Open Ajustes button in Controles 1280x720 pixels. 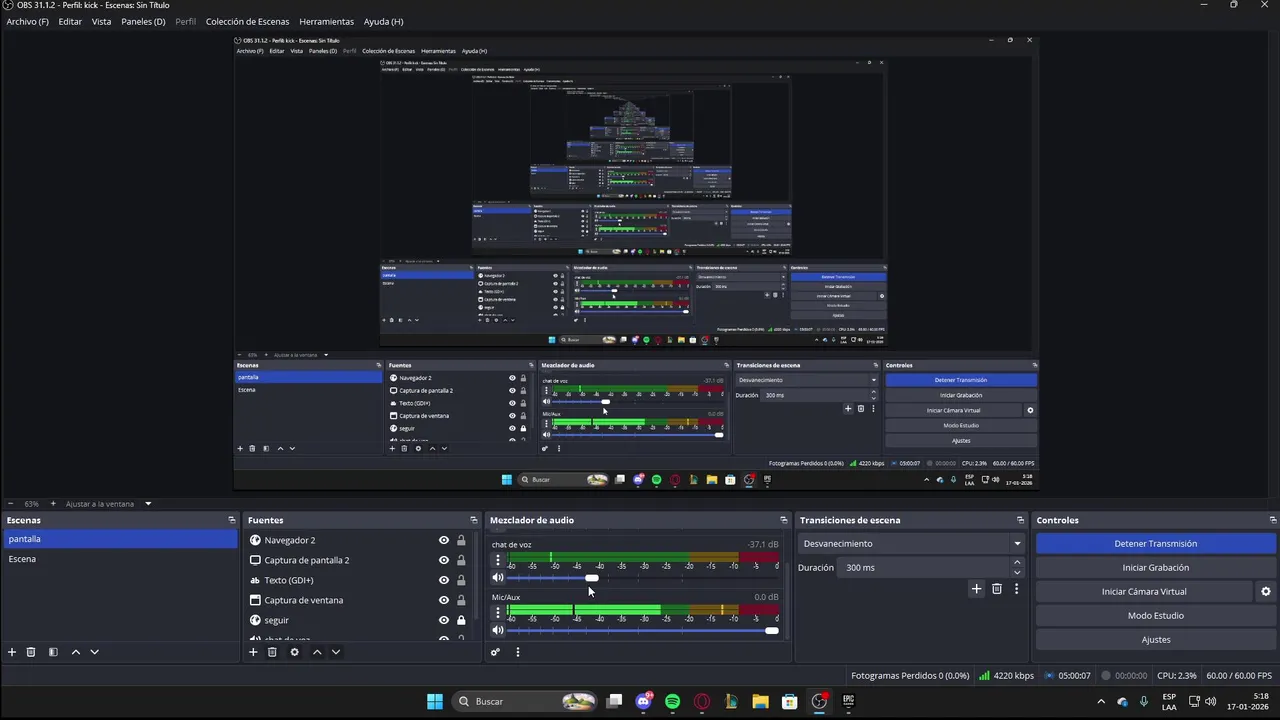click(x=1155, y=640)
